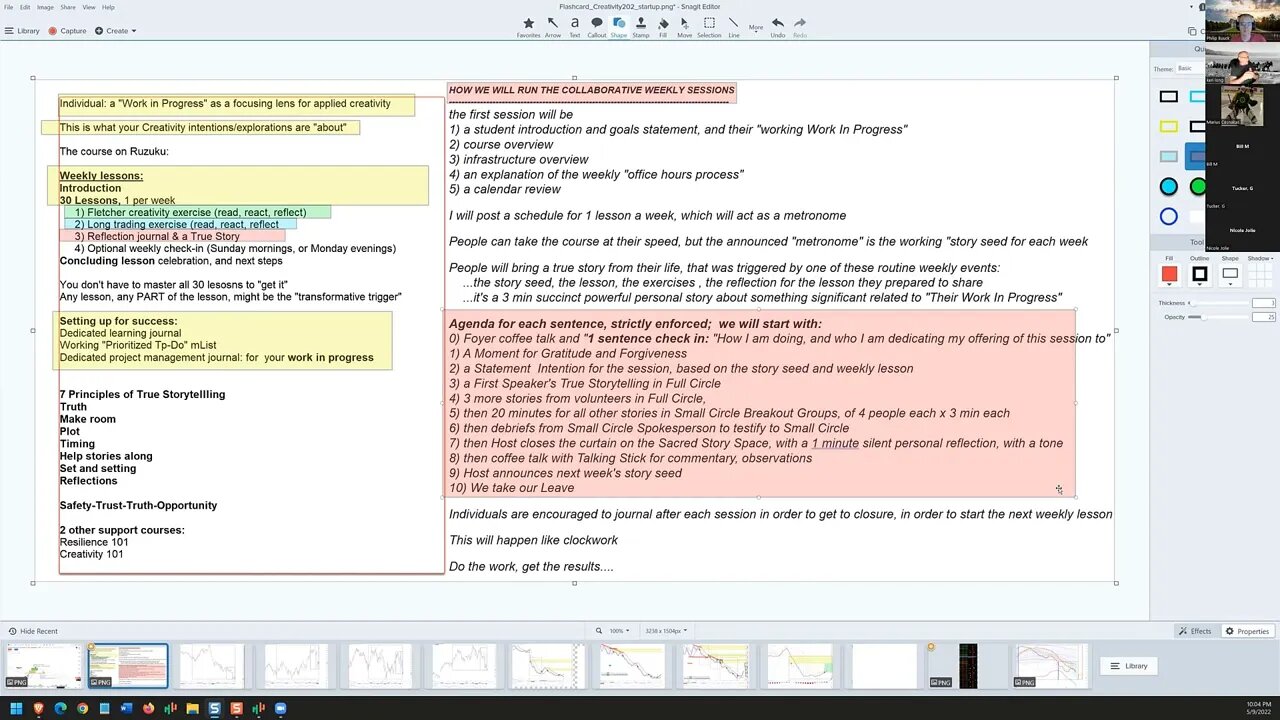Click the Library button in the tray

click(1130, 666)
